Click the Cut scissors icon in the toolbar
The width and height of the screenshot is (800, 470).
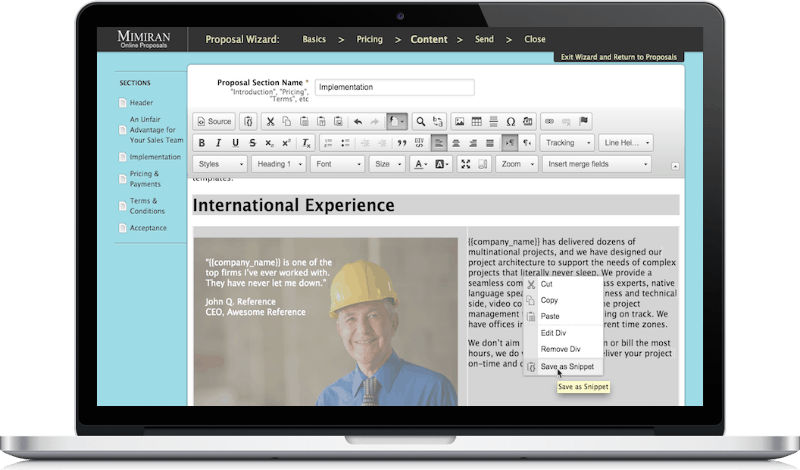coord(270,121)
